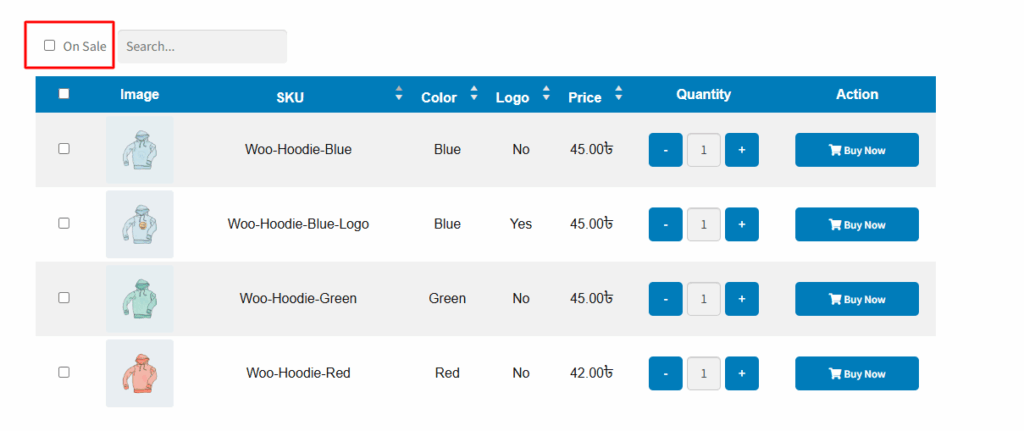Viewport: 1024px width, 431px height.
Task: Click the SKU column sort arrows
Action: [x=399, y=93]
